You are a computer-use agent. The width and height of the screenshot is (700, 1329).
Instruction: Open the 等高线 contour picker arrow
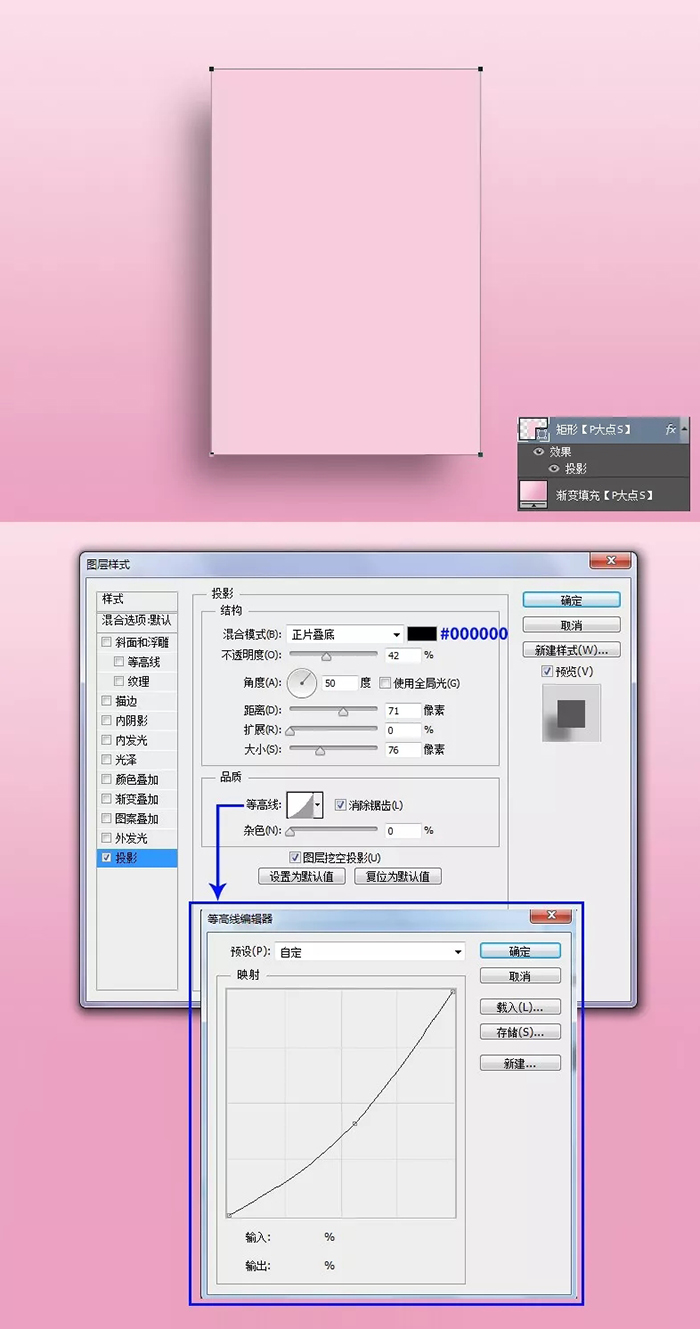point(318,804)
